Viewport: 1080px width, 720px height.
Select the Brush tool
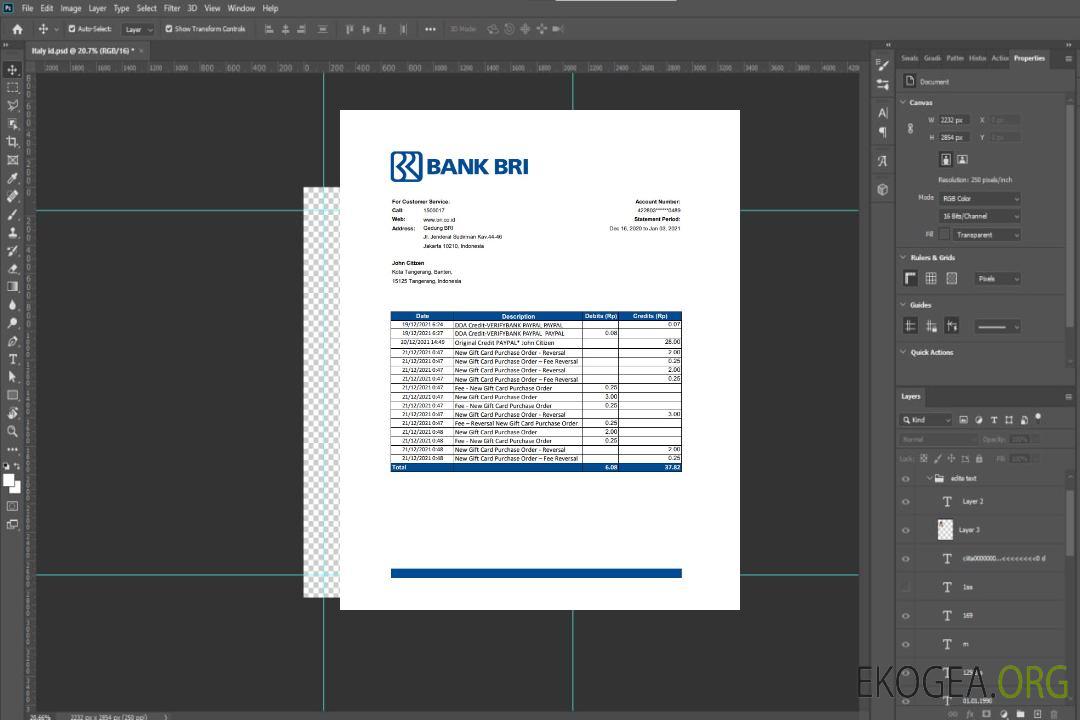pyautogui.click(x=12, y=214)
